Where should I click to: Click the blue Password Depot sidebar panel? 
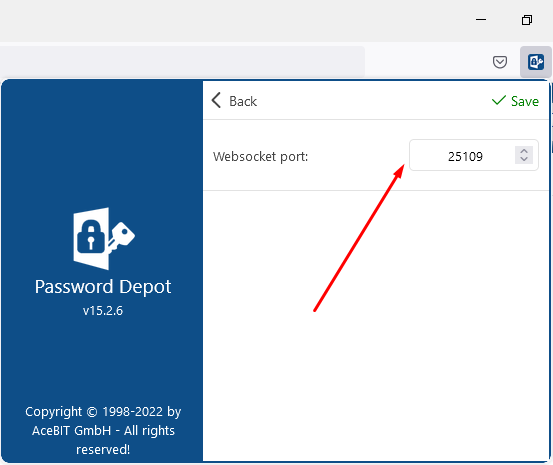pos(102,270)
